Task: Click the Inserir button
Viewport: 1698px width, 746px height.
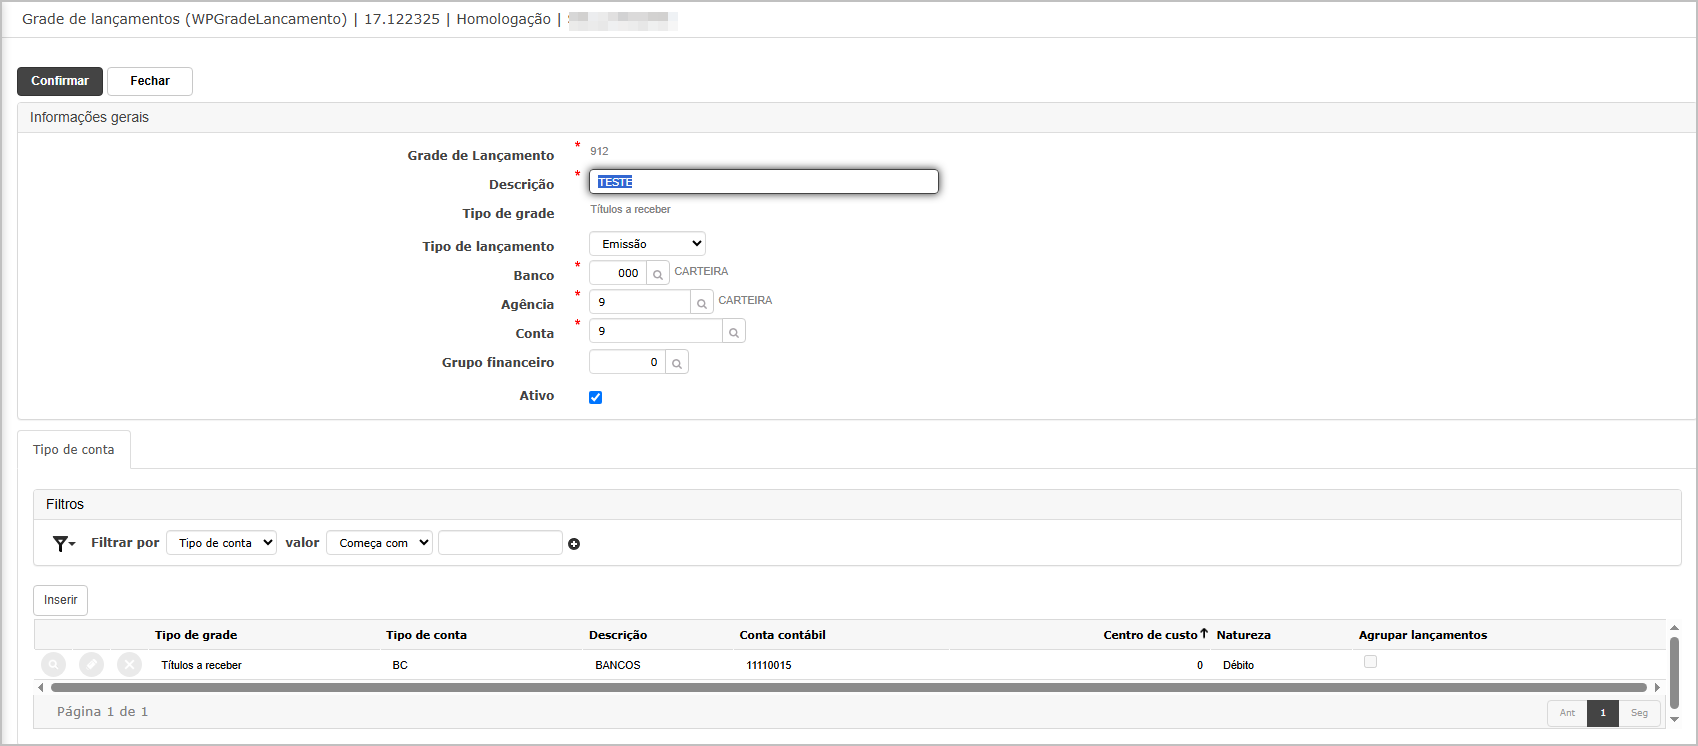Action: tap(61, 600)
